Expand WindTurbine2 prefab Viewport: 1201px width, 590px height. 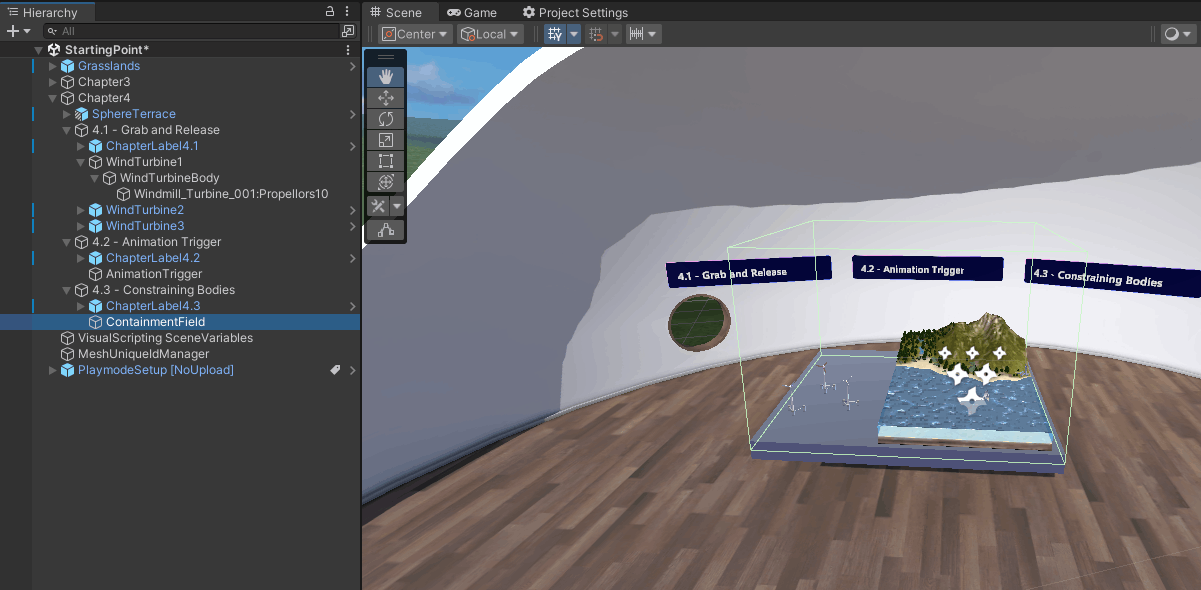tap(81, 210)
